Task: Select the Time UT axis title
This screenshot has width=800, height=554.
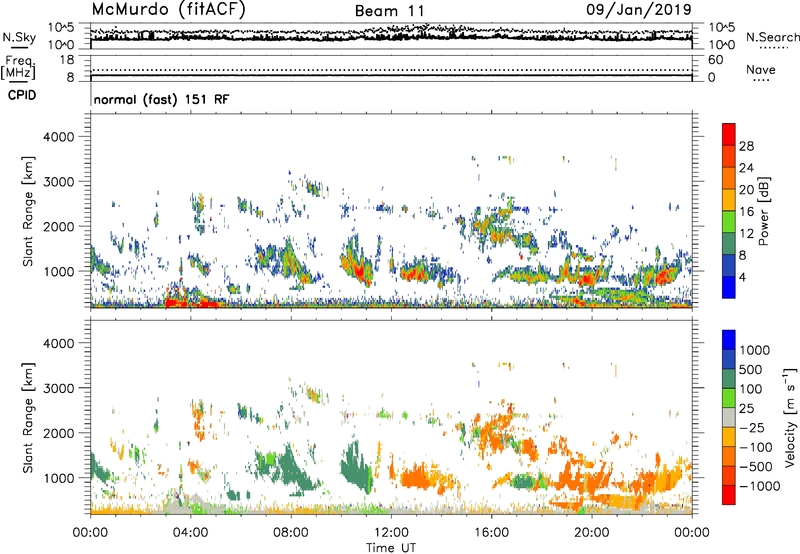Action: [x=391, y=548]
